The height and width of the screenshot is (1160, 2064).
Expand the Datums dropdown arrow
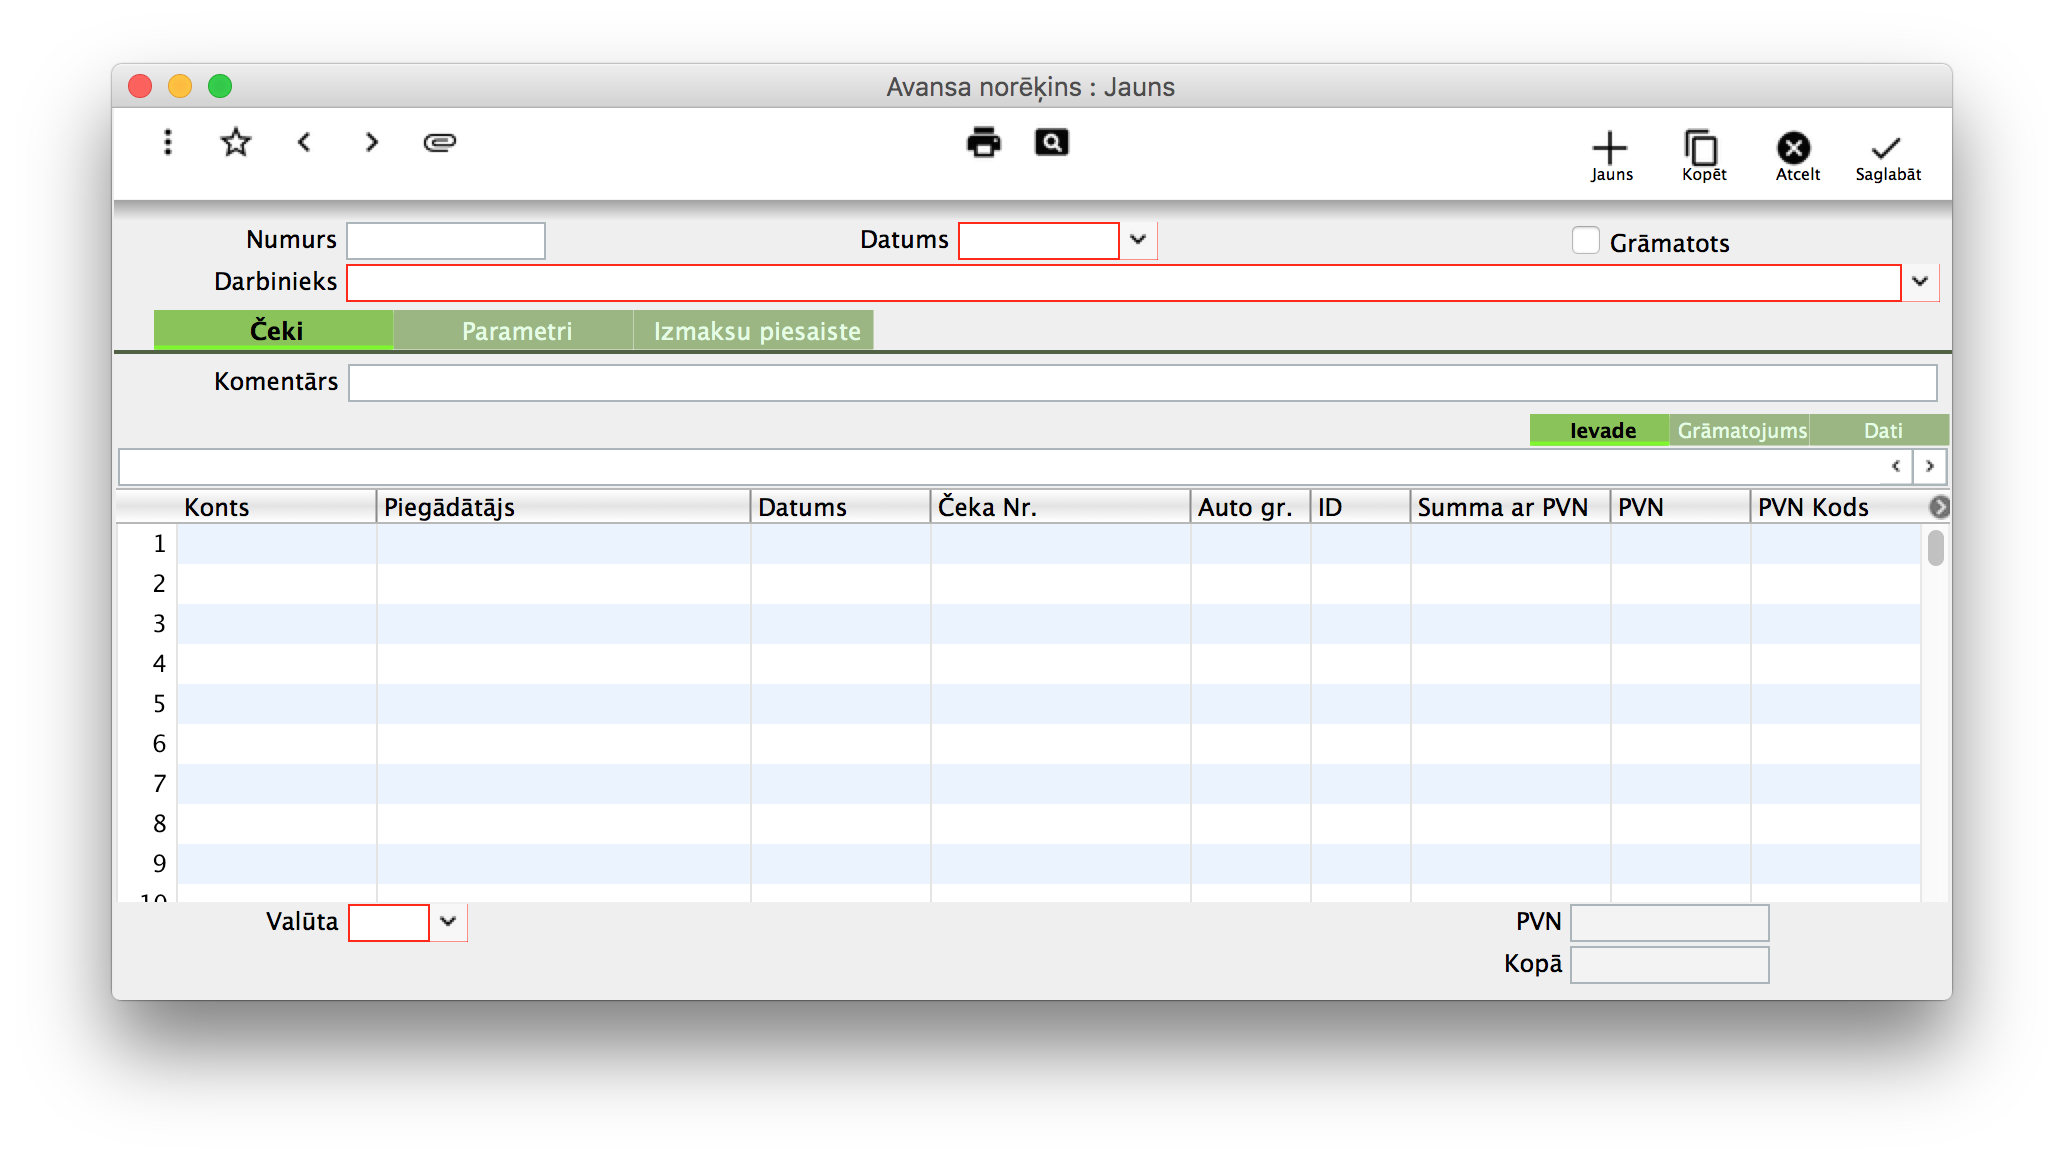pyautogui.click(x=1138, y=240)
